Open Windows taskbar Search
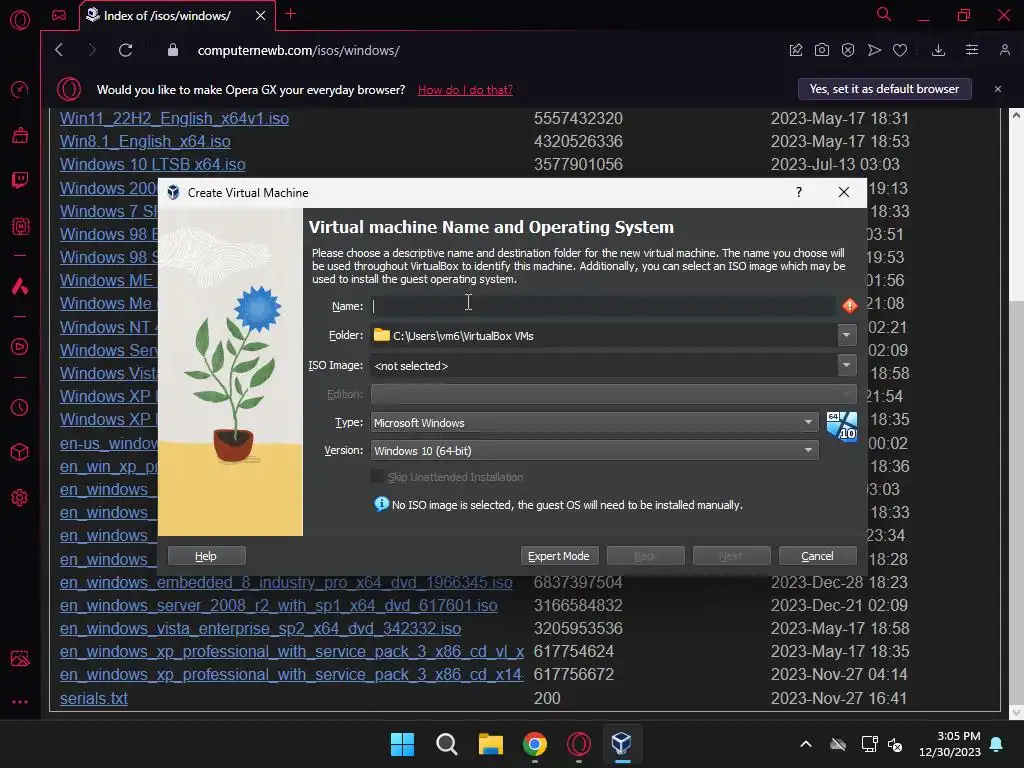The image size is (1024, 768). click(447, 744)
